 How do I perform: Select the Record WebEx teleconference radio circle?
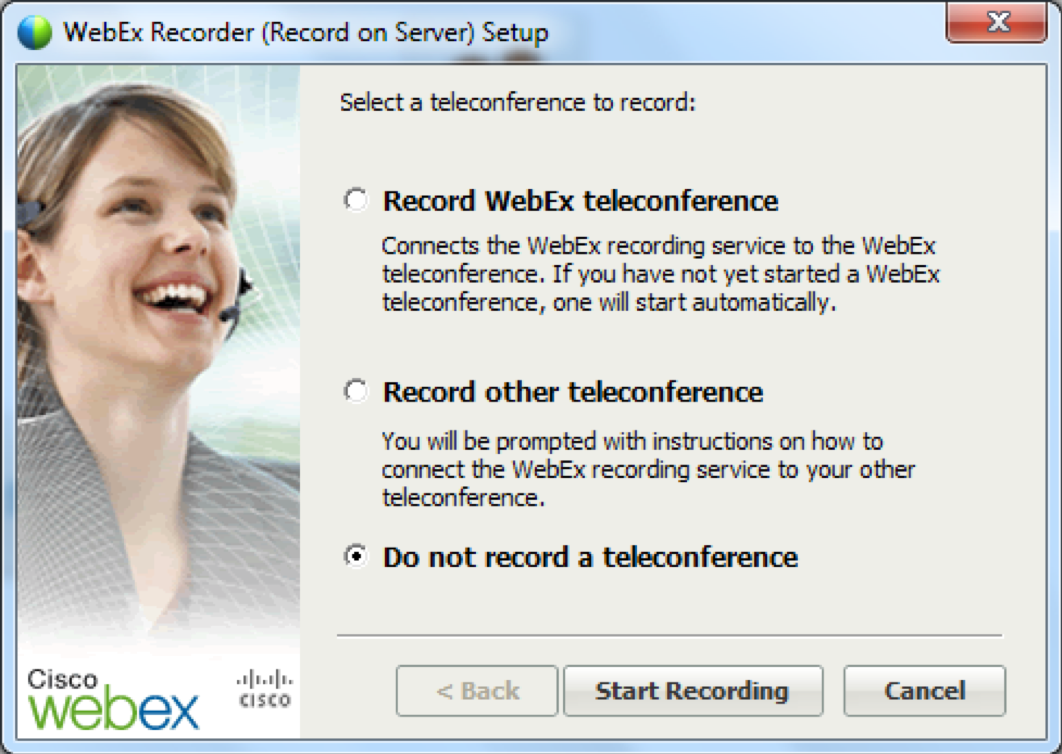click(x=356, y=200)
